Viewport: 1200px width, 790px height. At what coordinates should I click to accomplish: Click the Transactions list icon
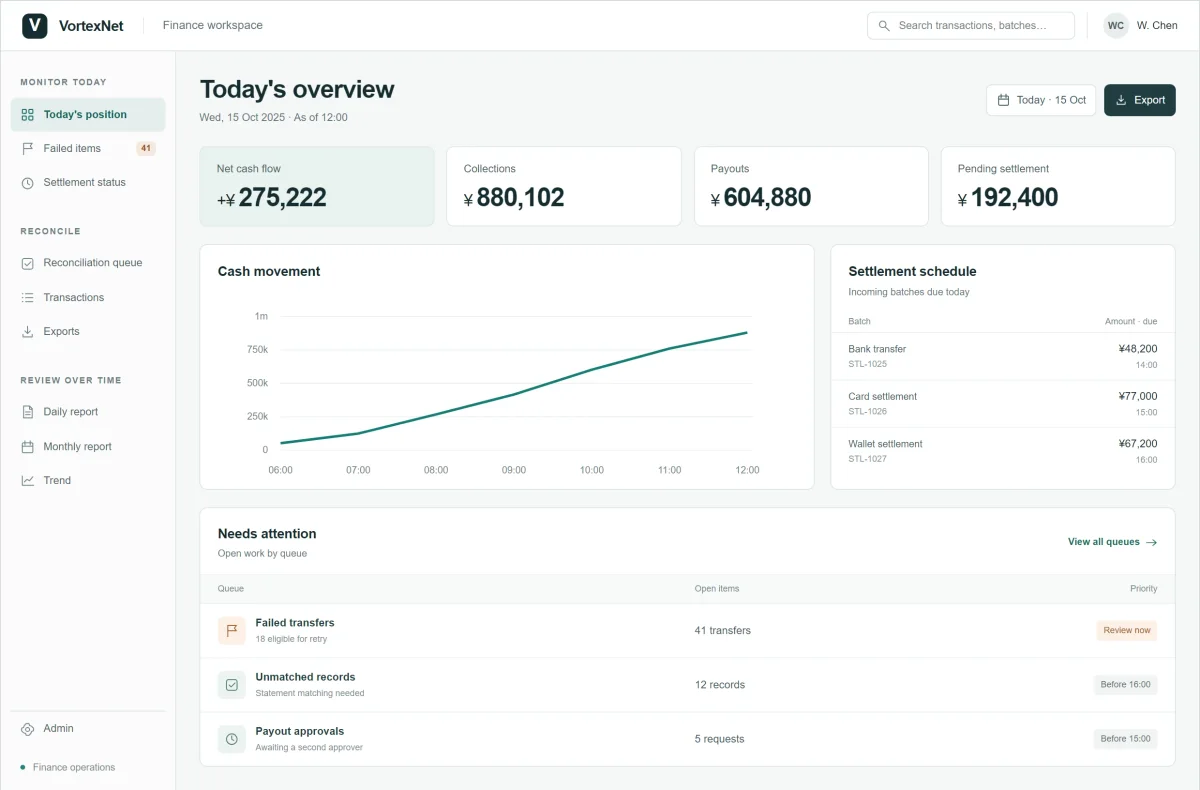[x=28, y=298]
